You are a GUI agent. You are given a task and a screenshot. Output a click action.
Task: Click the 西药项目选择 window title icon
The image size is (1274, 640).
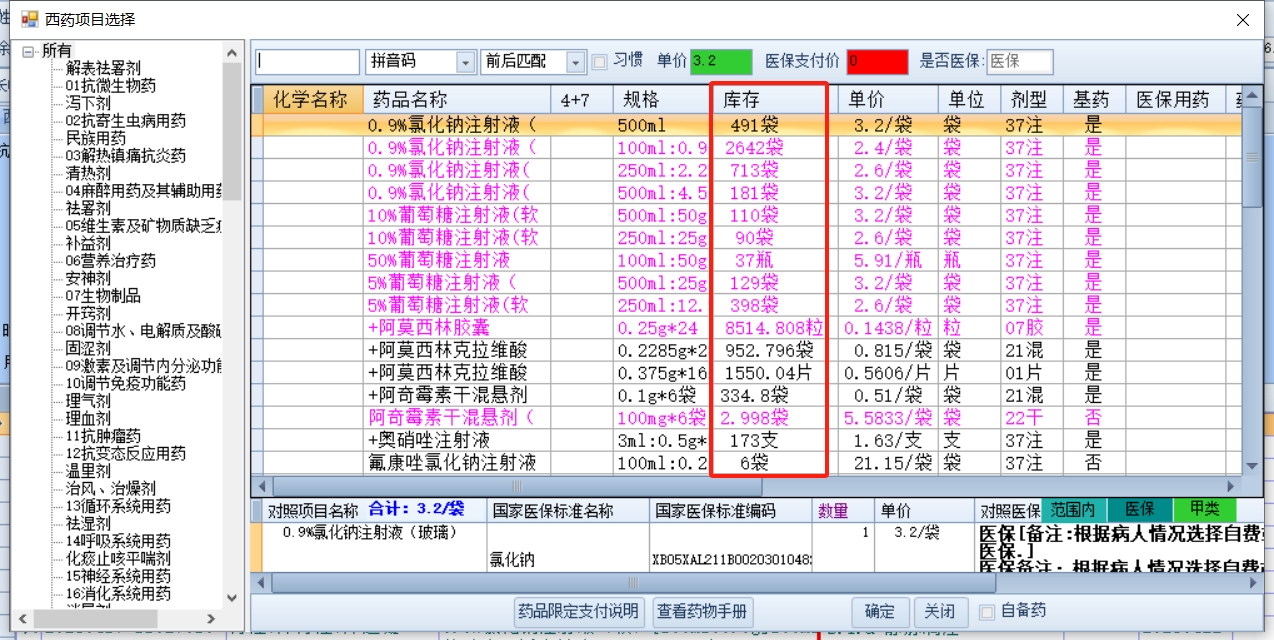(x=29, y=18)
